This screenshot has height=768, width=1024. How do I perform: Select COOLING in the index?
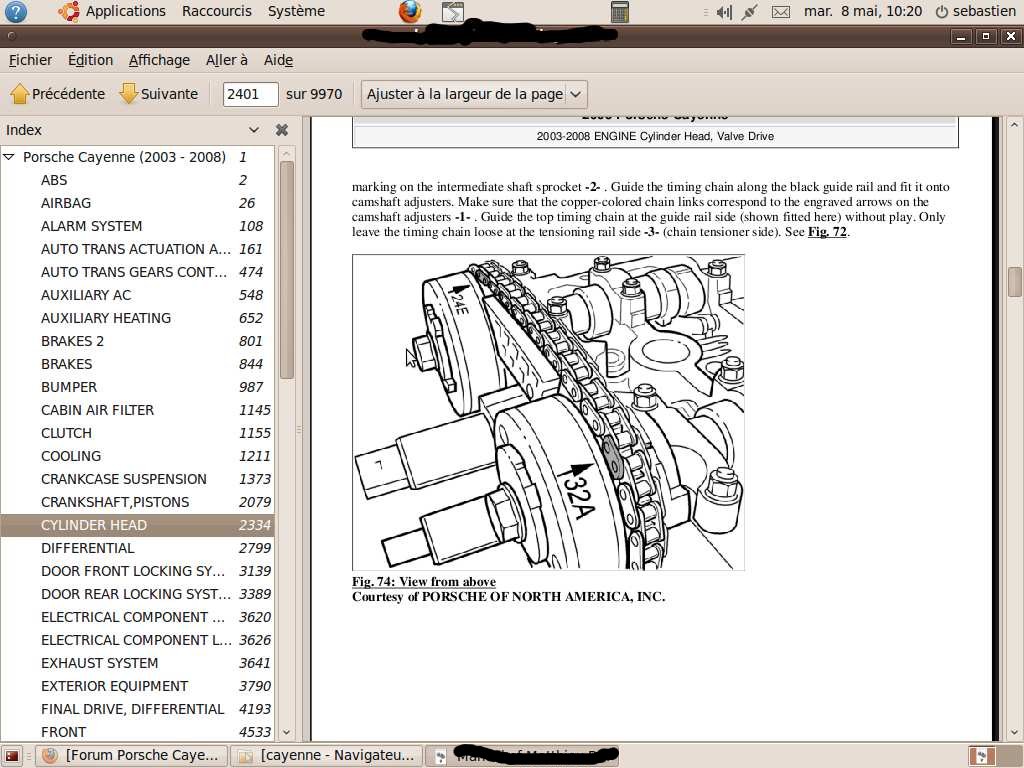(137, 456)
